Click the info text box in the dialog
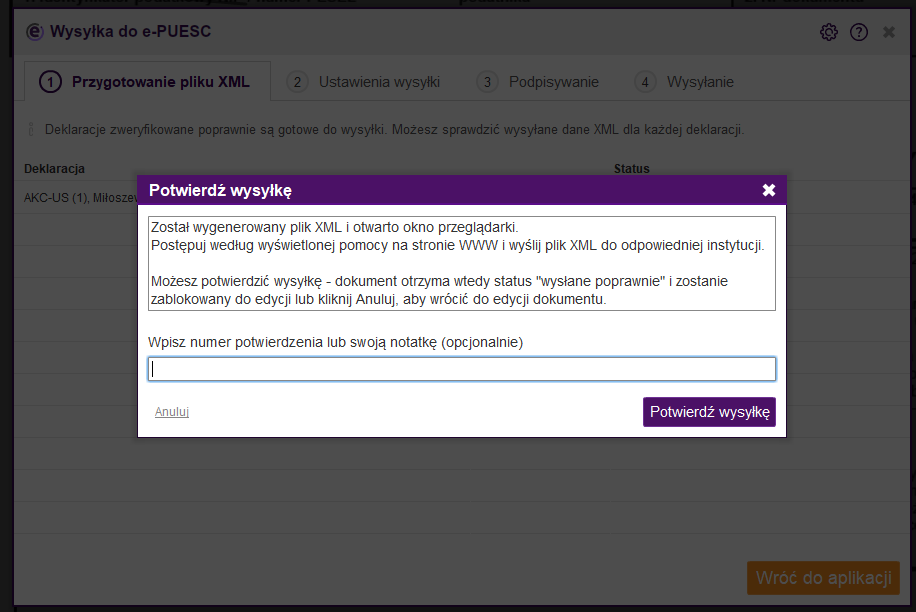This screenshot has height=612, width=916. (x=462, y=263)
